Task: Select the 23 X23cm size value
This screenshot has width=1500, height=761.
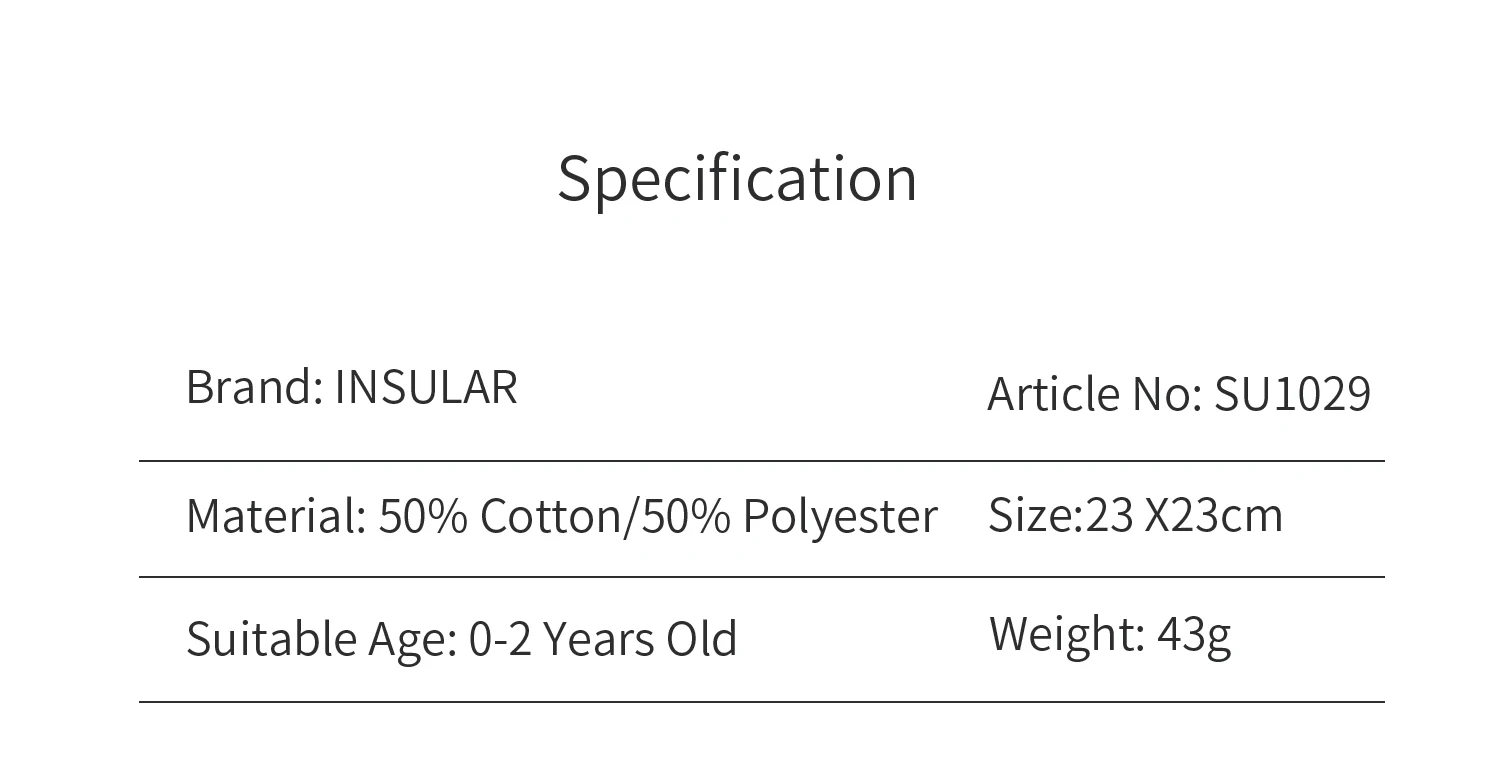Action: (1184, 516)
